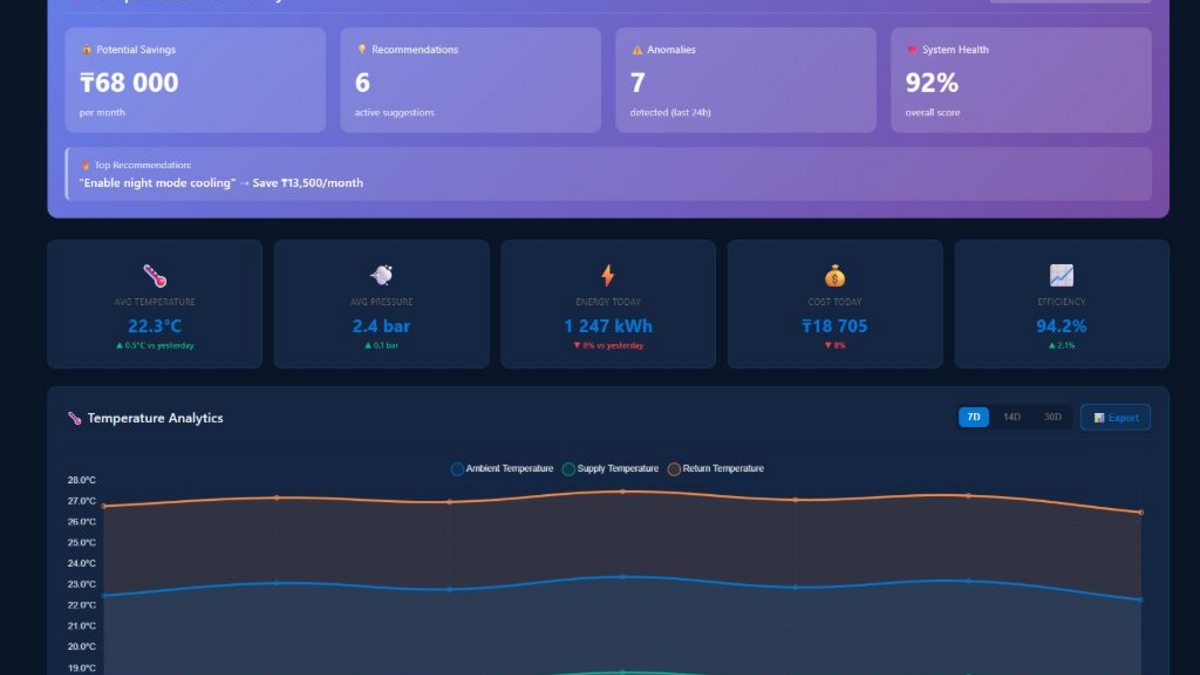Keep the 7D range selected
Image resolution: width=1200 pixels, height=675 pixels.
coord(973,417)
